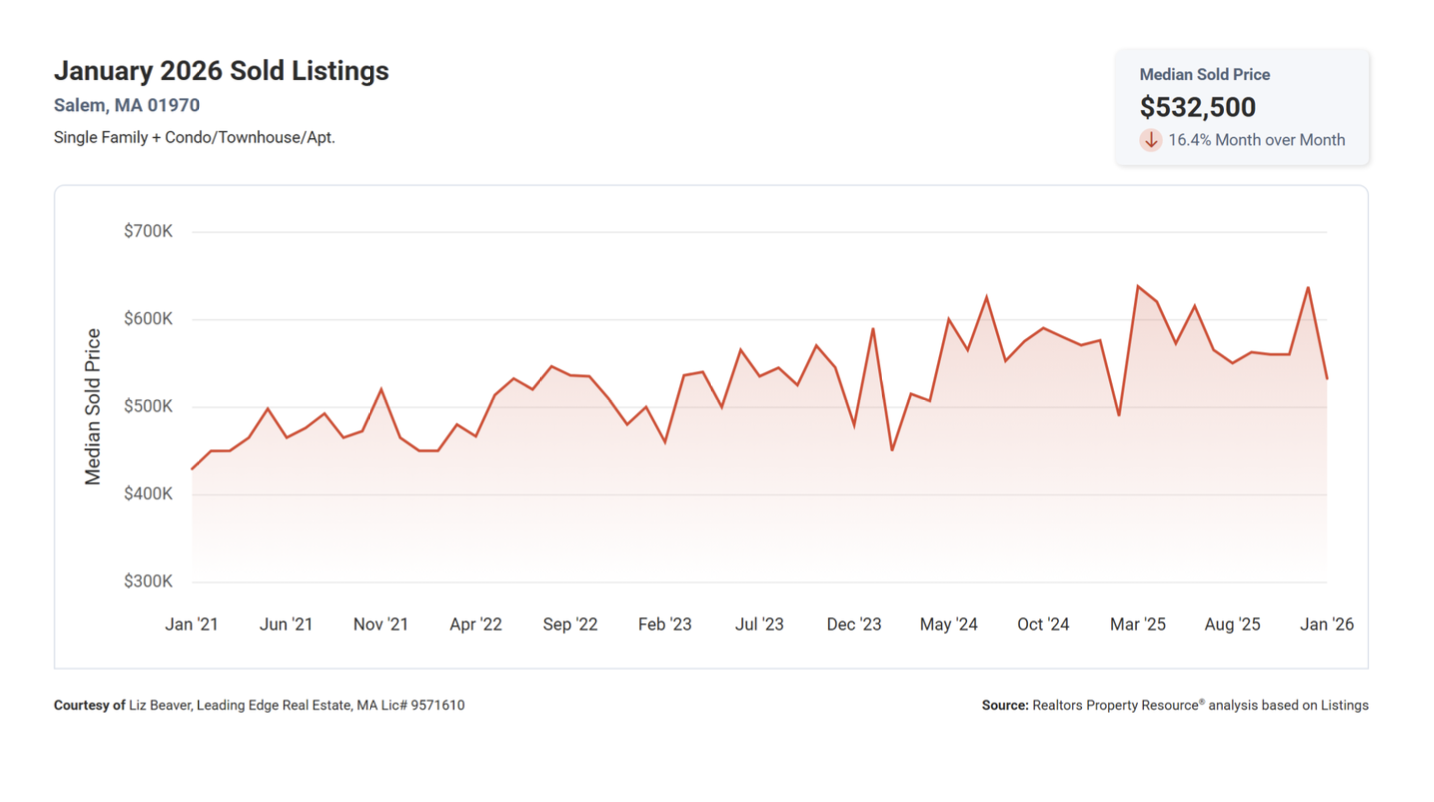Click the Median Sold Price card title

click(x=1204, y=75)
